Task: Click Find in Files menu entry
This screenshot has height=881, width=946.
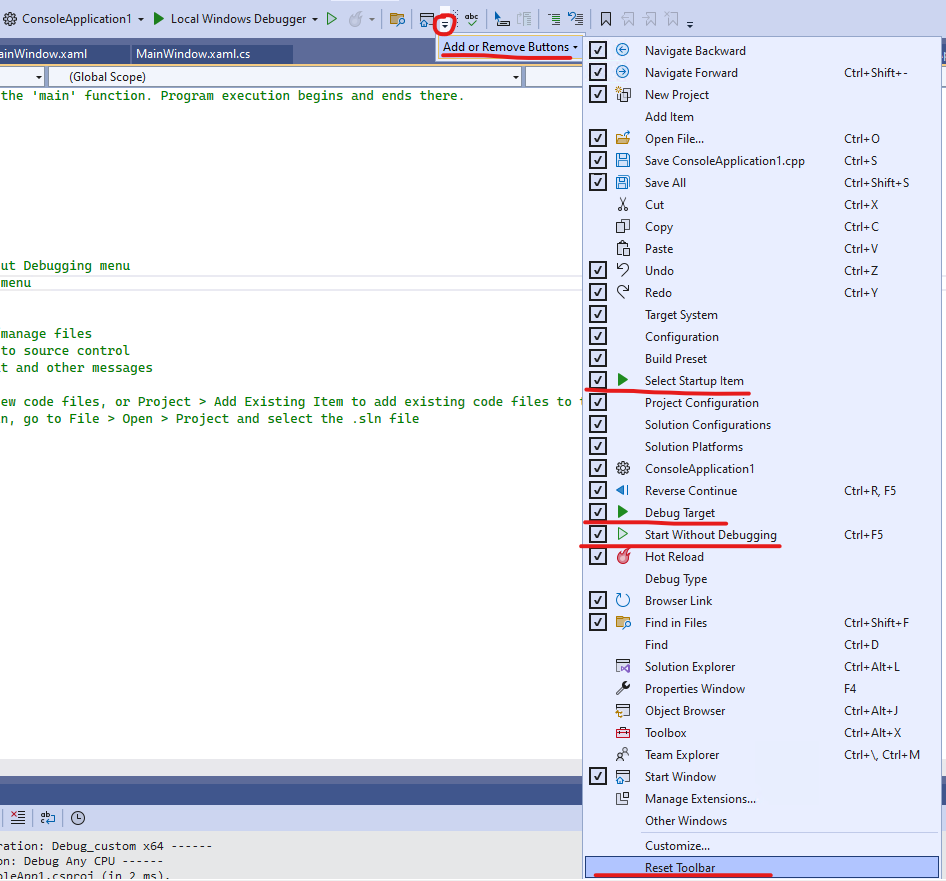Action: (762, 623)
